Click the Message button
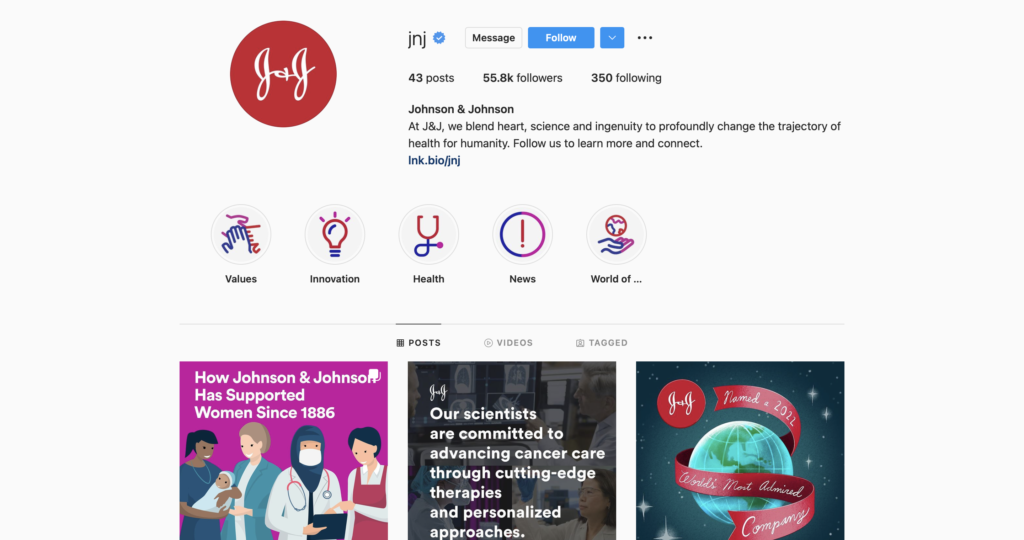The image size is (1024, 540). [x=494, y=38]
